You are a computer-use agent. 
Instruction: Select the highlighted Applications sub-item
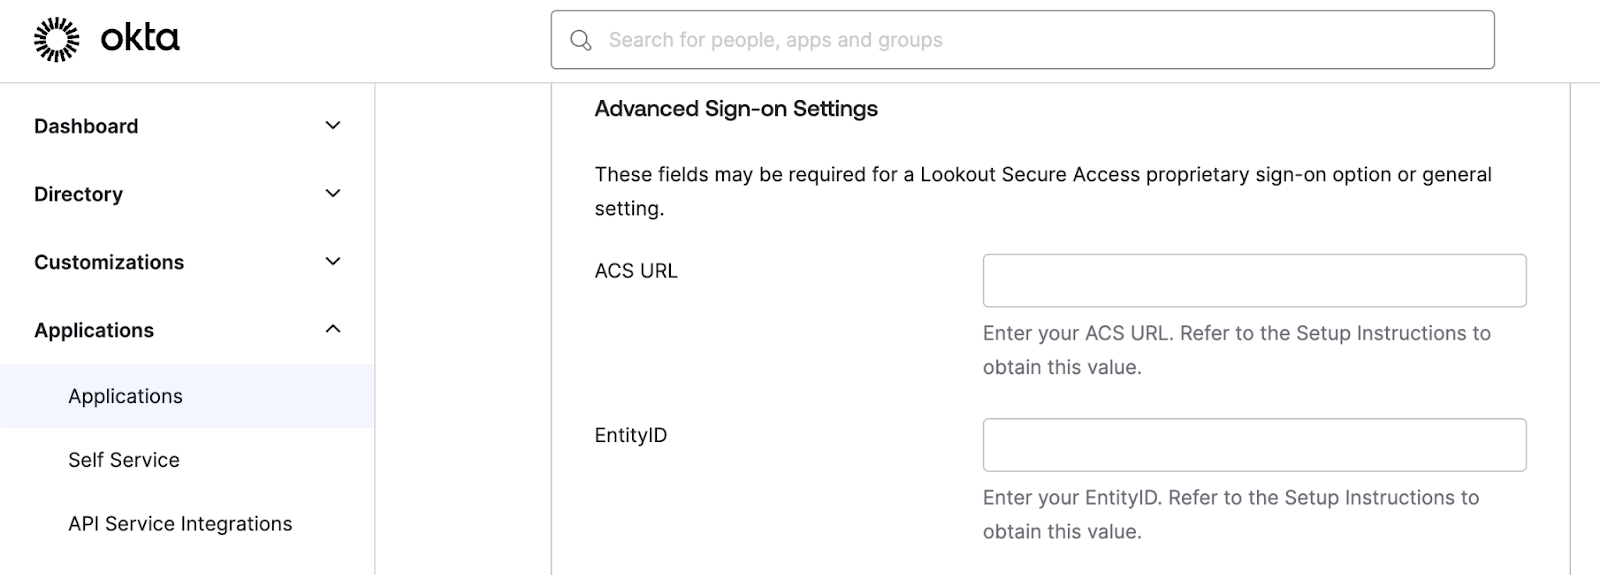point(187,396)
